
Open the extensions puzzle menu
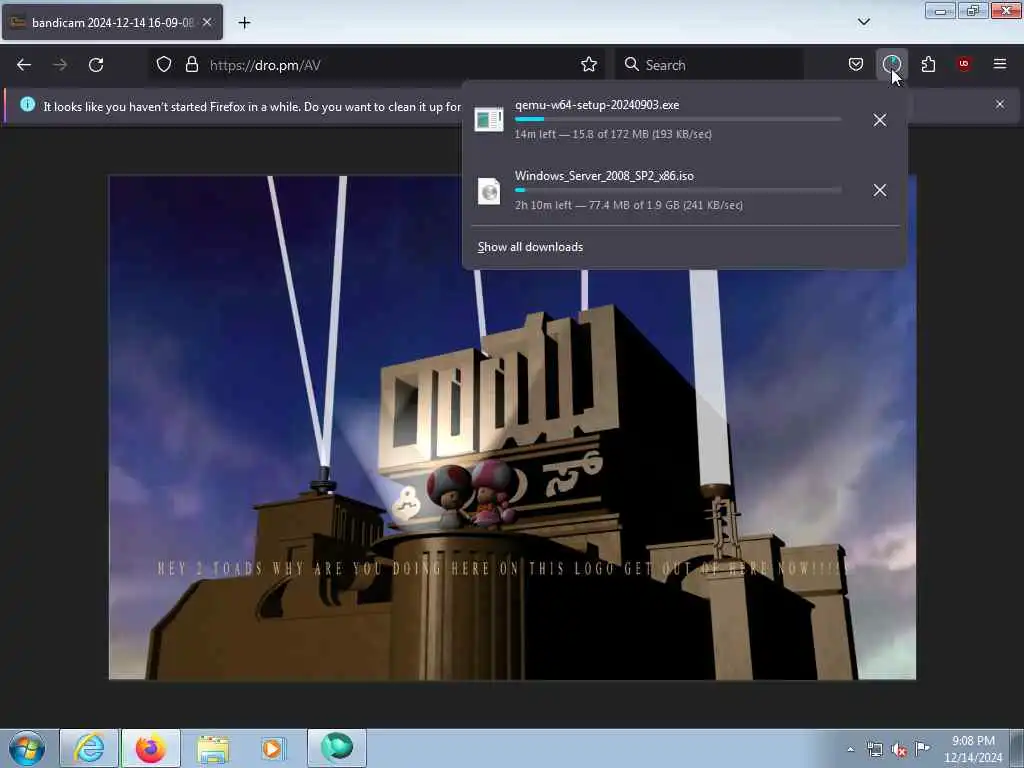coord(928,65)
